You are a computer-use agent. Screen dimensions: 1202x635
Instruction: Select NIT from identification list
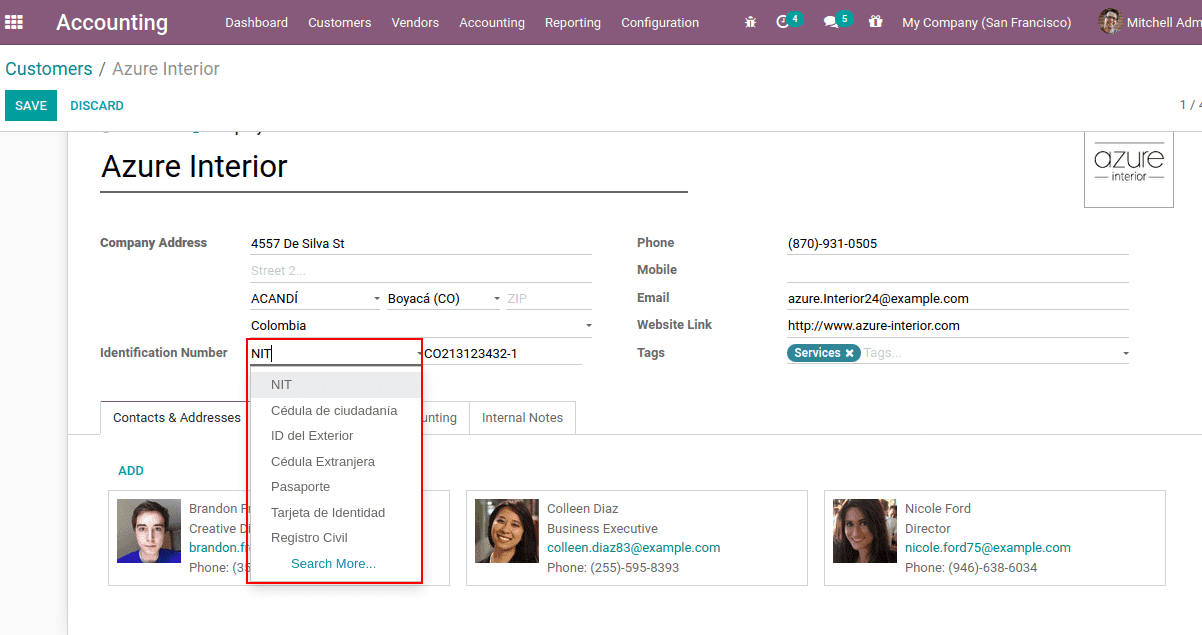coord(335,385)
